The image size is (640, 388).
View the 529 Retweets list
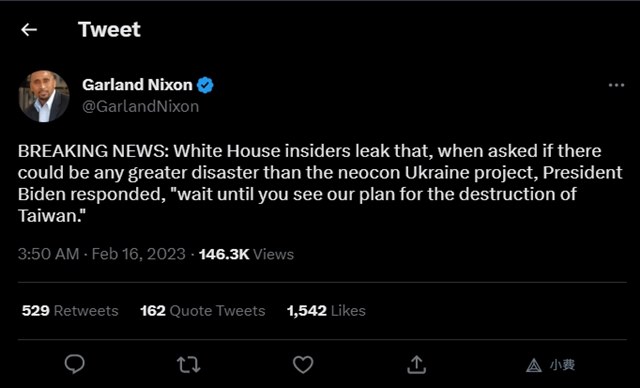(70, 311)
